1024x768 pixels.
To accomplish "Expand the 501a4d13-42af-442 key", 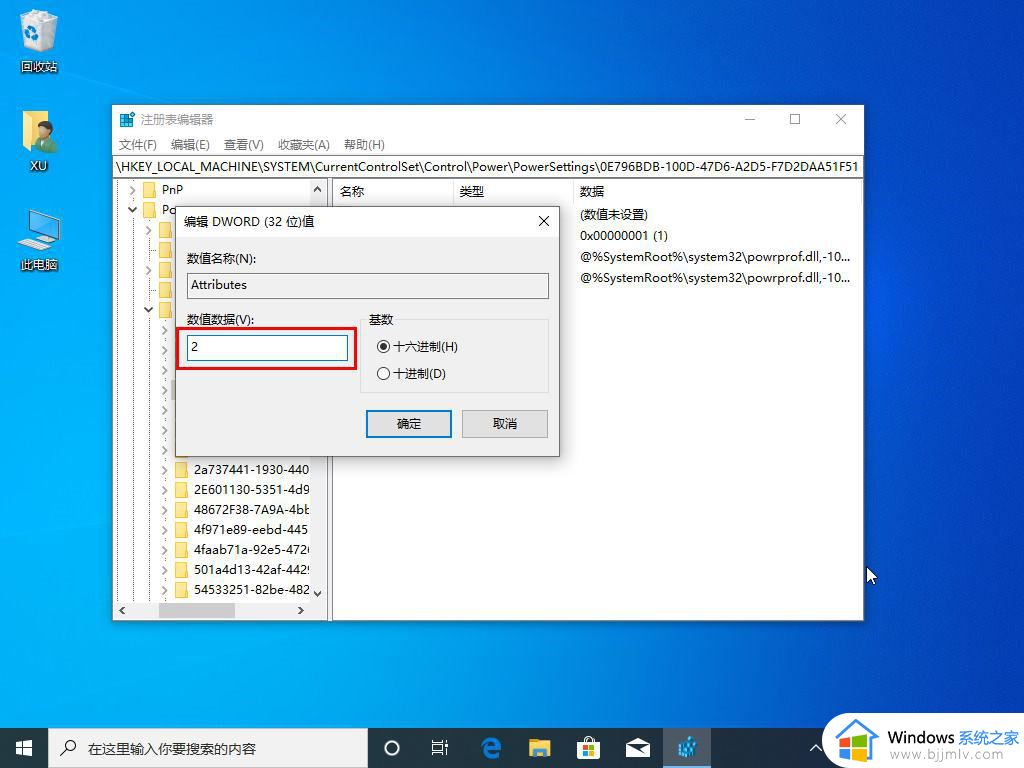I will coord(165,569).
